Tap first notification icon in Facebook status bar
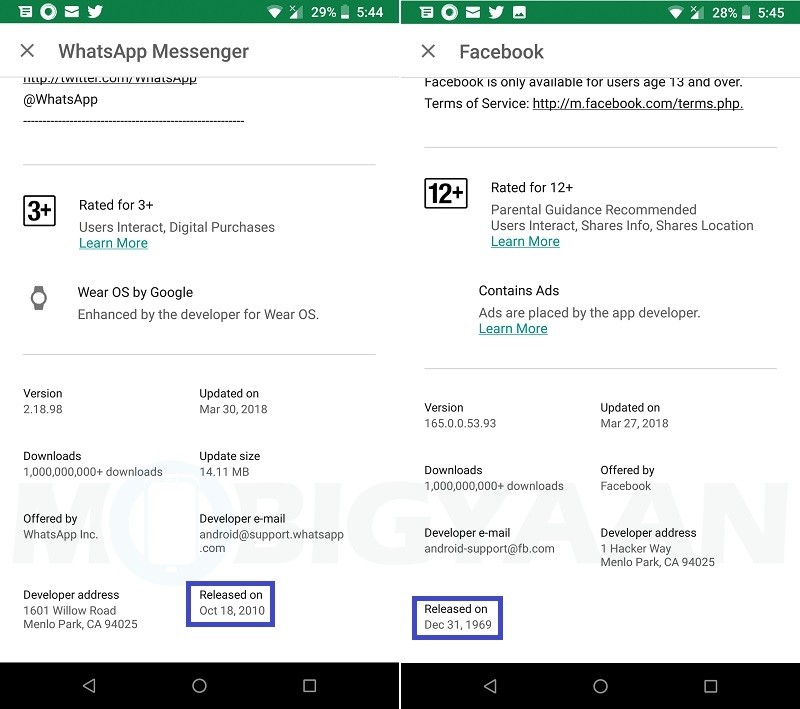The image size is (800, 709). [x=427, y=12]
